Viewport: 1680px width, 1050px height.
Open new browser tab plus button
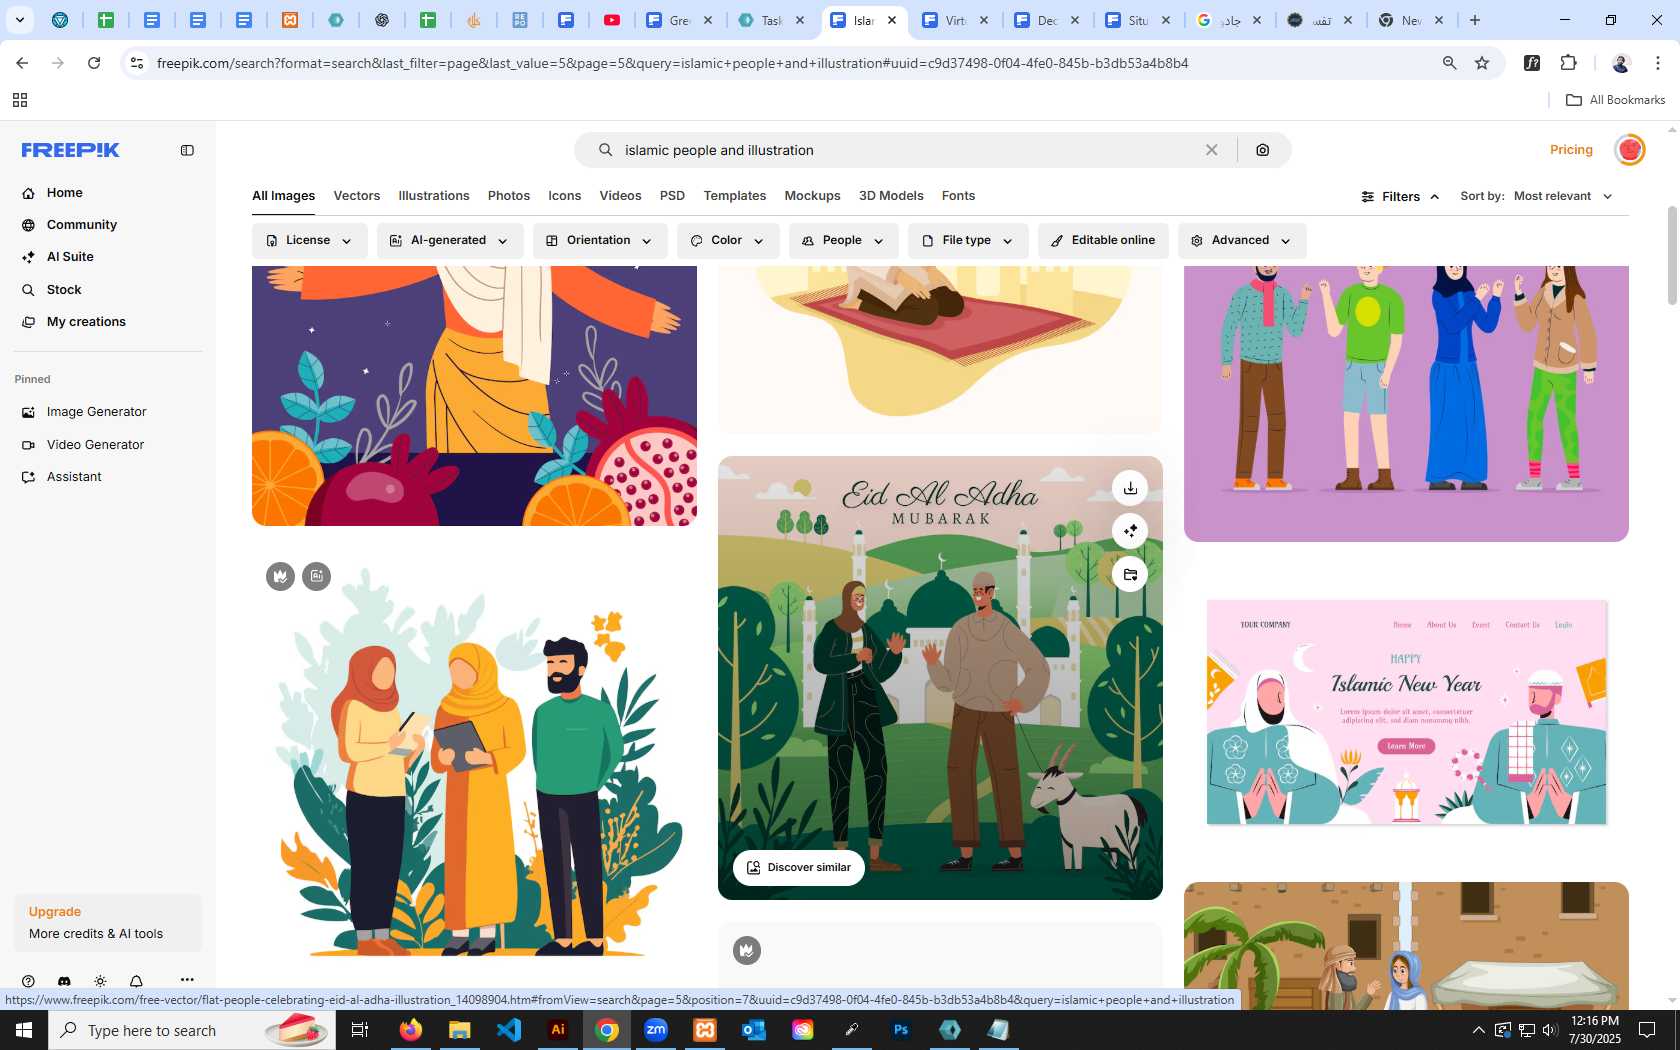[x=1474, y=20]
